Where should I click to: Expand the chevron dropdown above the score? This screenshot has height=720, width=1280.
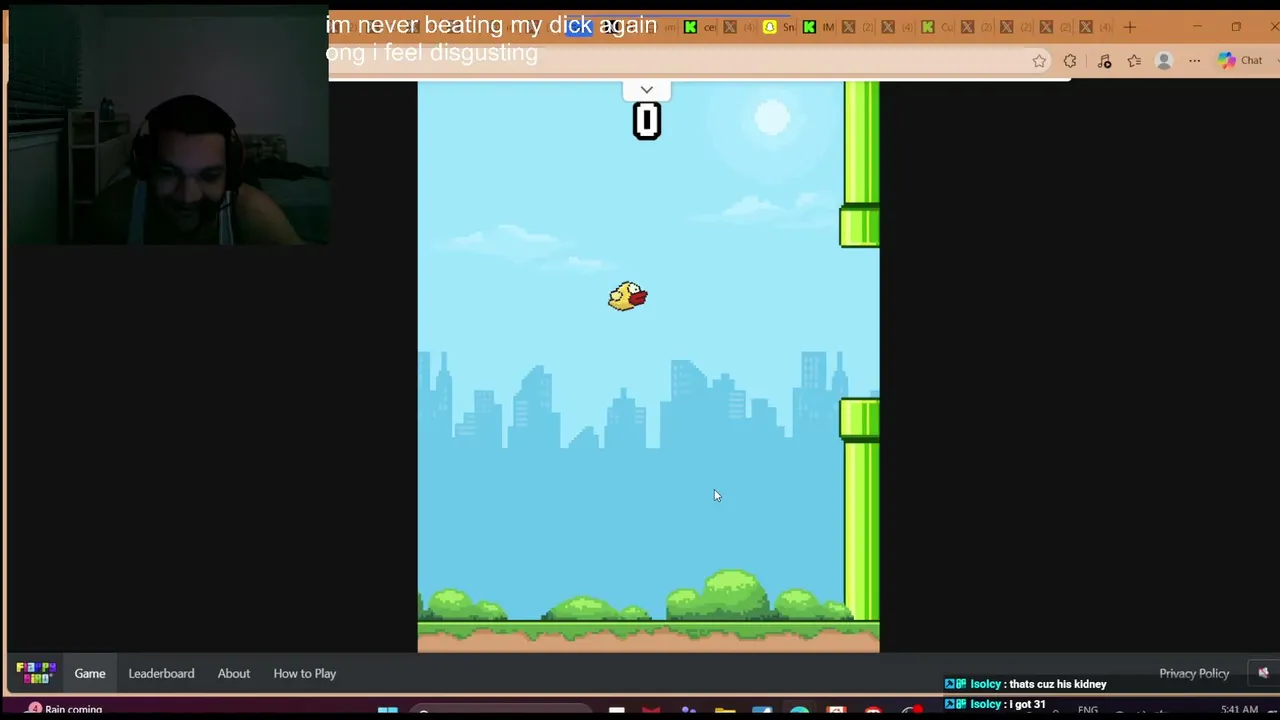pos(647,90)
